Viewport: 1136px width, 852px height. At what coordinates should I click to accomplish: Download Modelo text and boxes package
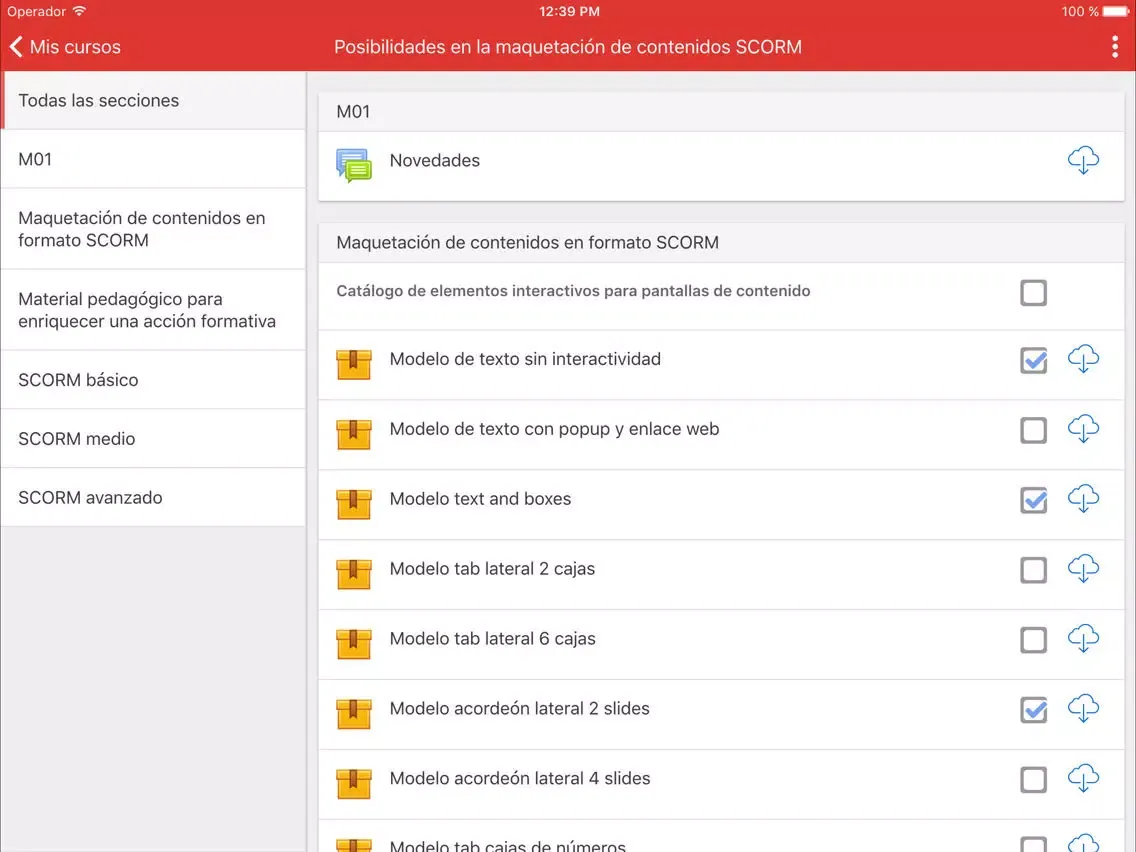pyautogui.click(x=1083, y=499)
